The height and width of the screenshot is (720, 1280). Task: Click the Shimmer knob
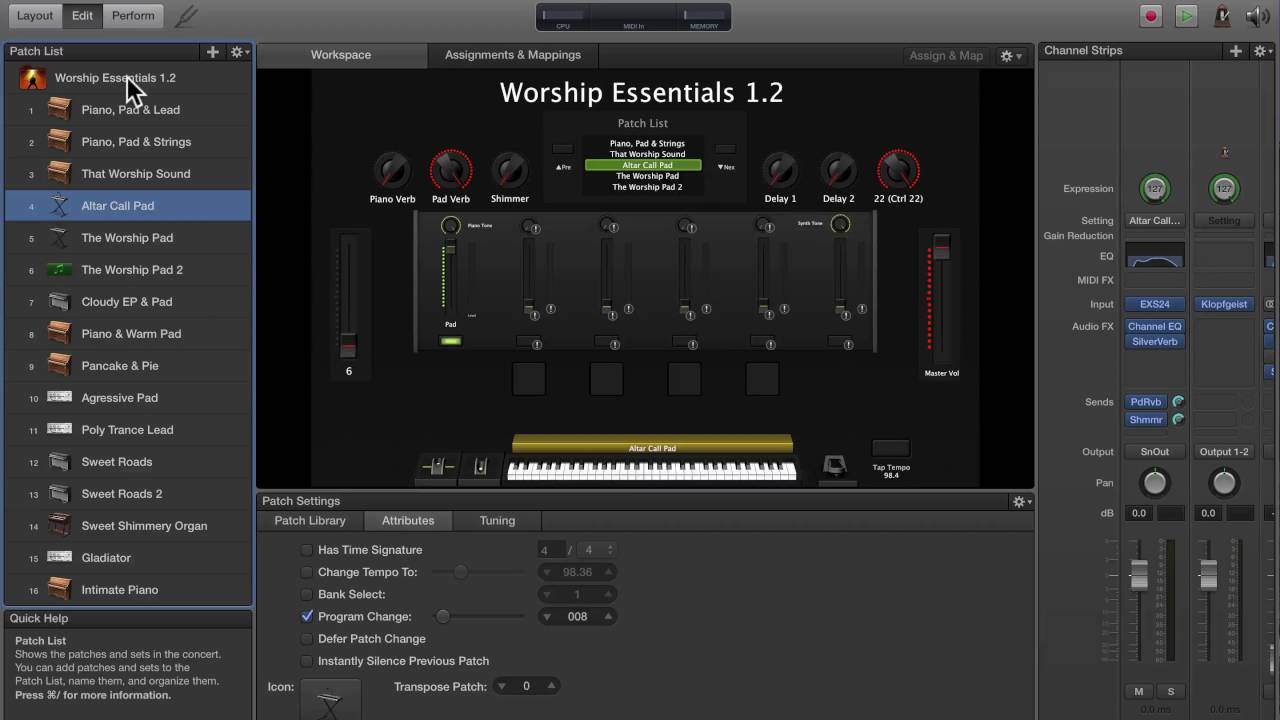coord(510,171)
